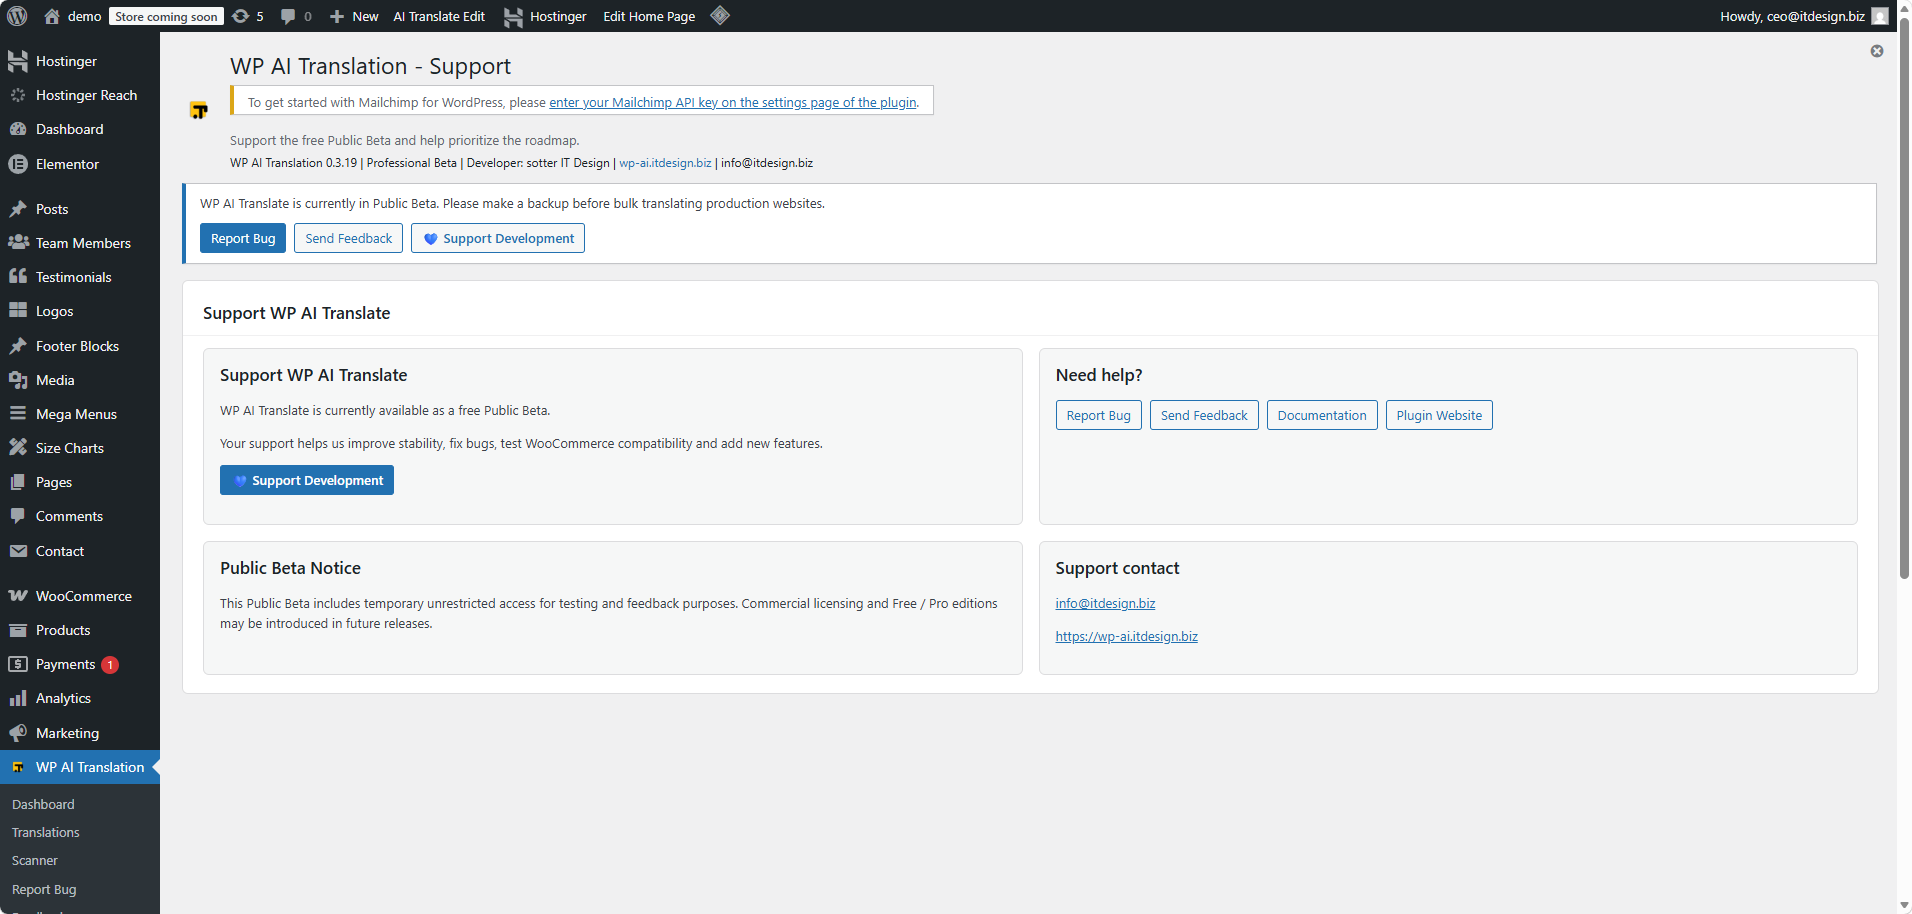Image resolution: width=1912 pixels, height=914 pixels.
Task: Click the filled blue Support Development button
Action: click(x=307, y=480)
